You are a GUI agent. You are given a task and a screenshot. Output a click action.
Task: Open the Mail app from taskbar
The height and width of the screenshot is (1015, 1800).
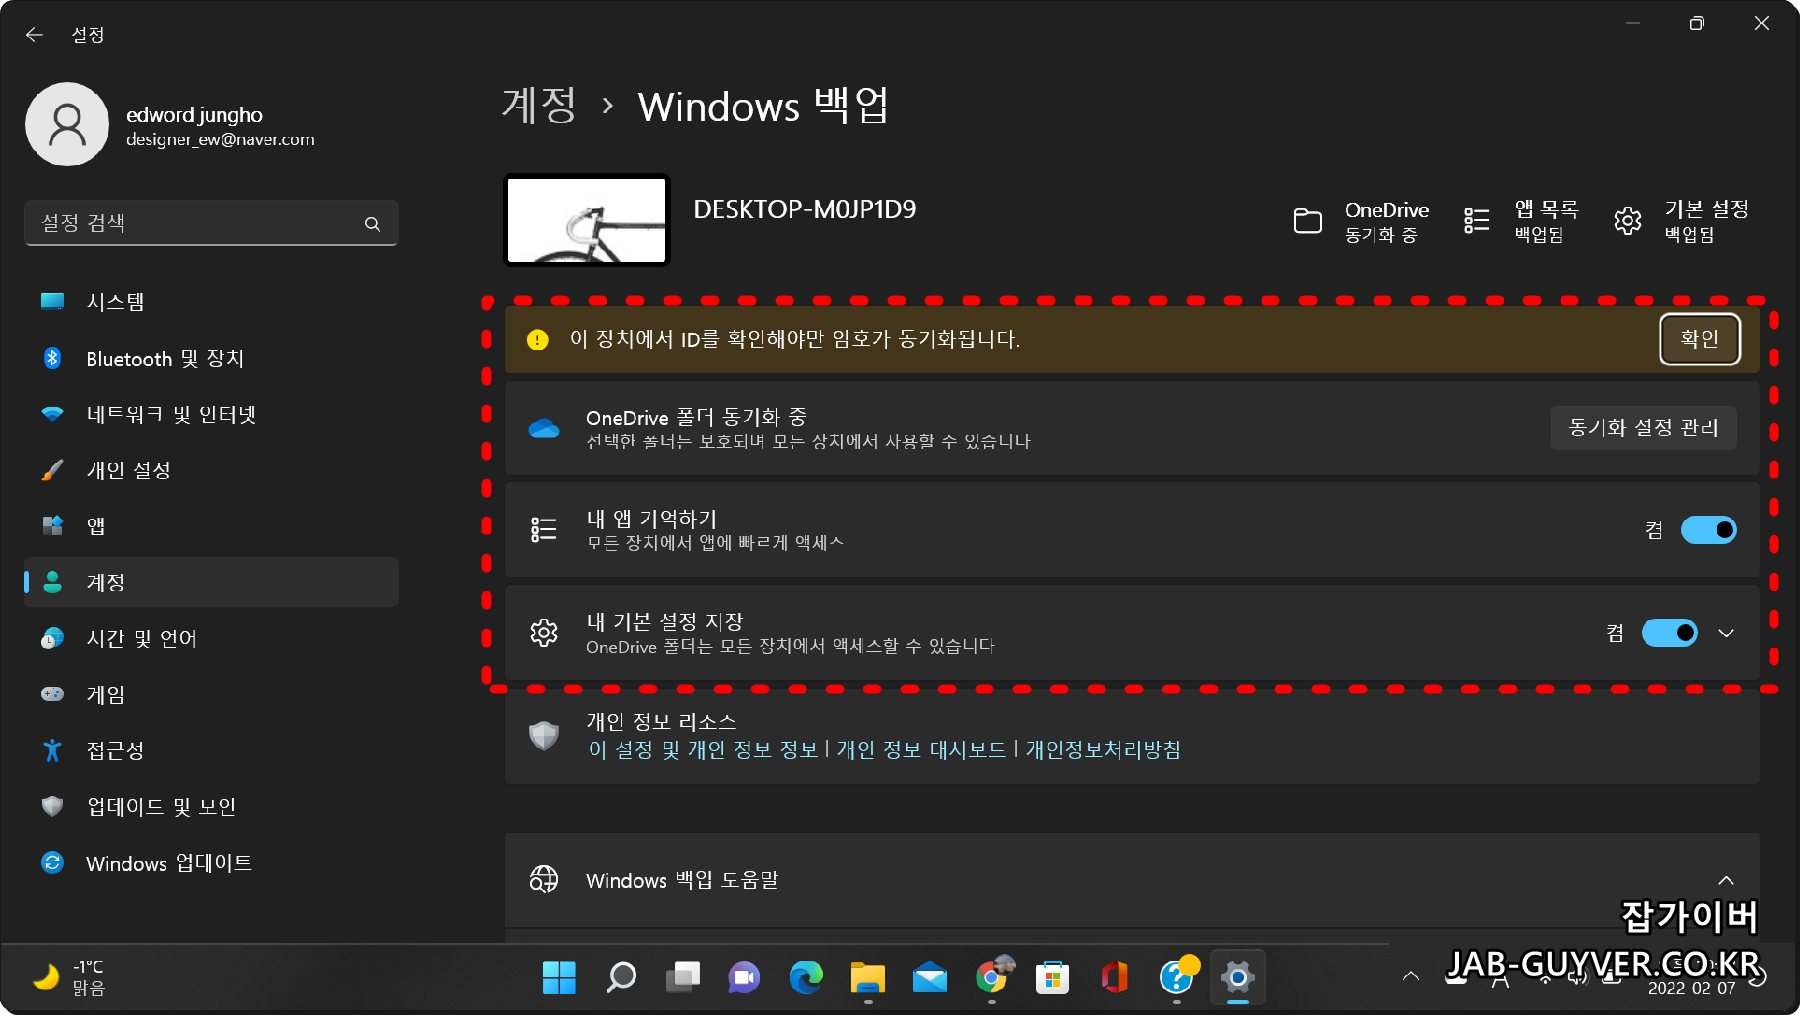click(930, 977)
